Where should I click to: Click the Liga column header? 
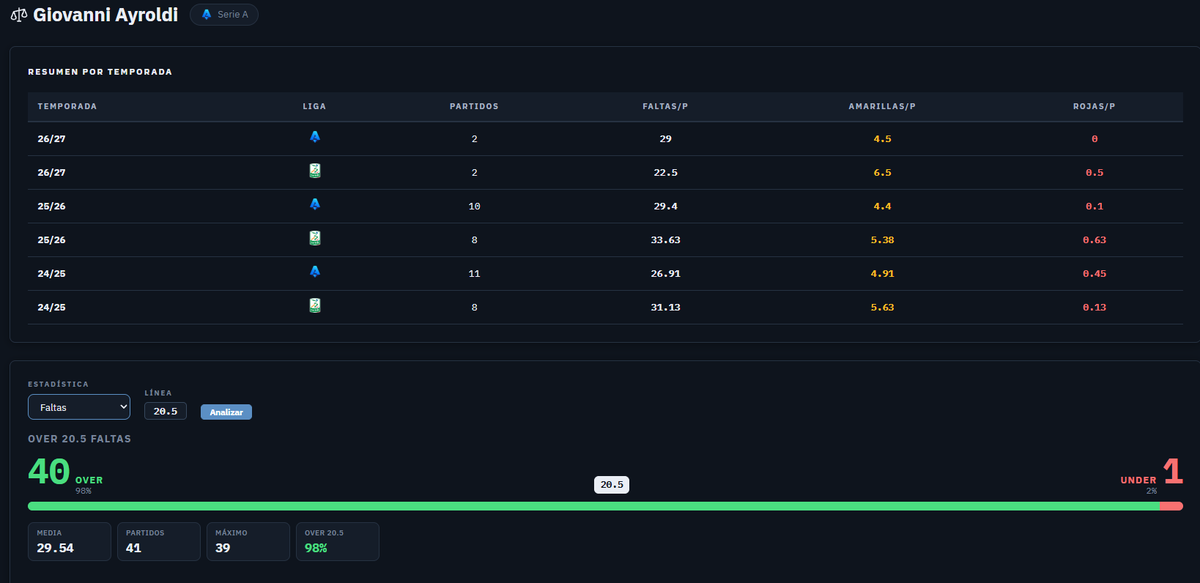[315, 106]
